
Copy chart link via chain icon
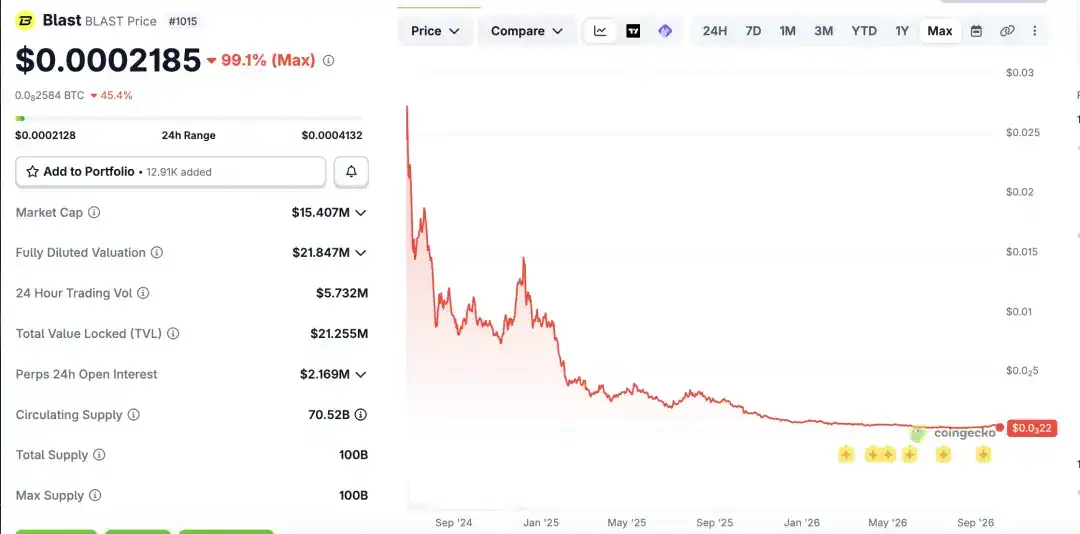(1007, 31)
